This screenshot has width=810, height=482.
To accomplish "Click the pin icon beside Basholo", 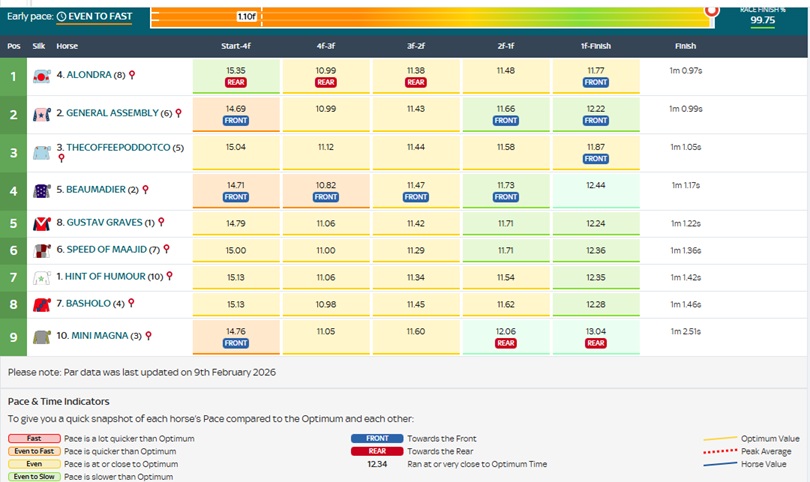I will (131, 303).
